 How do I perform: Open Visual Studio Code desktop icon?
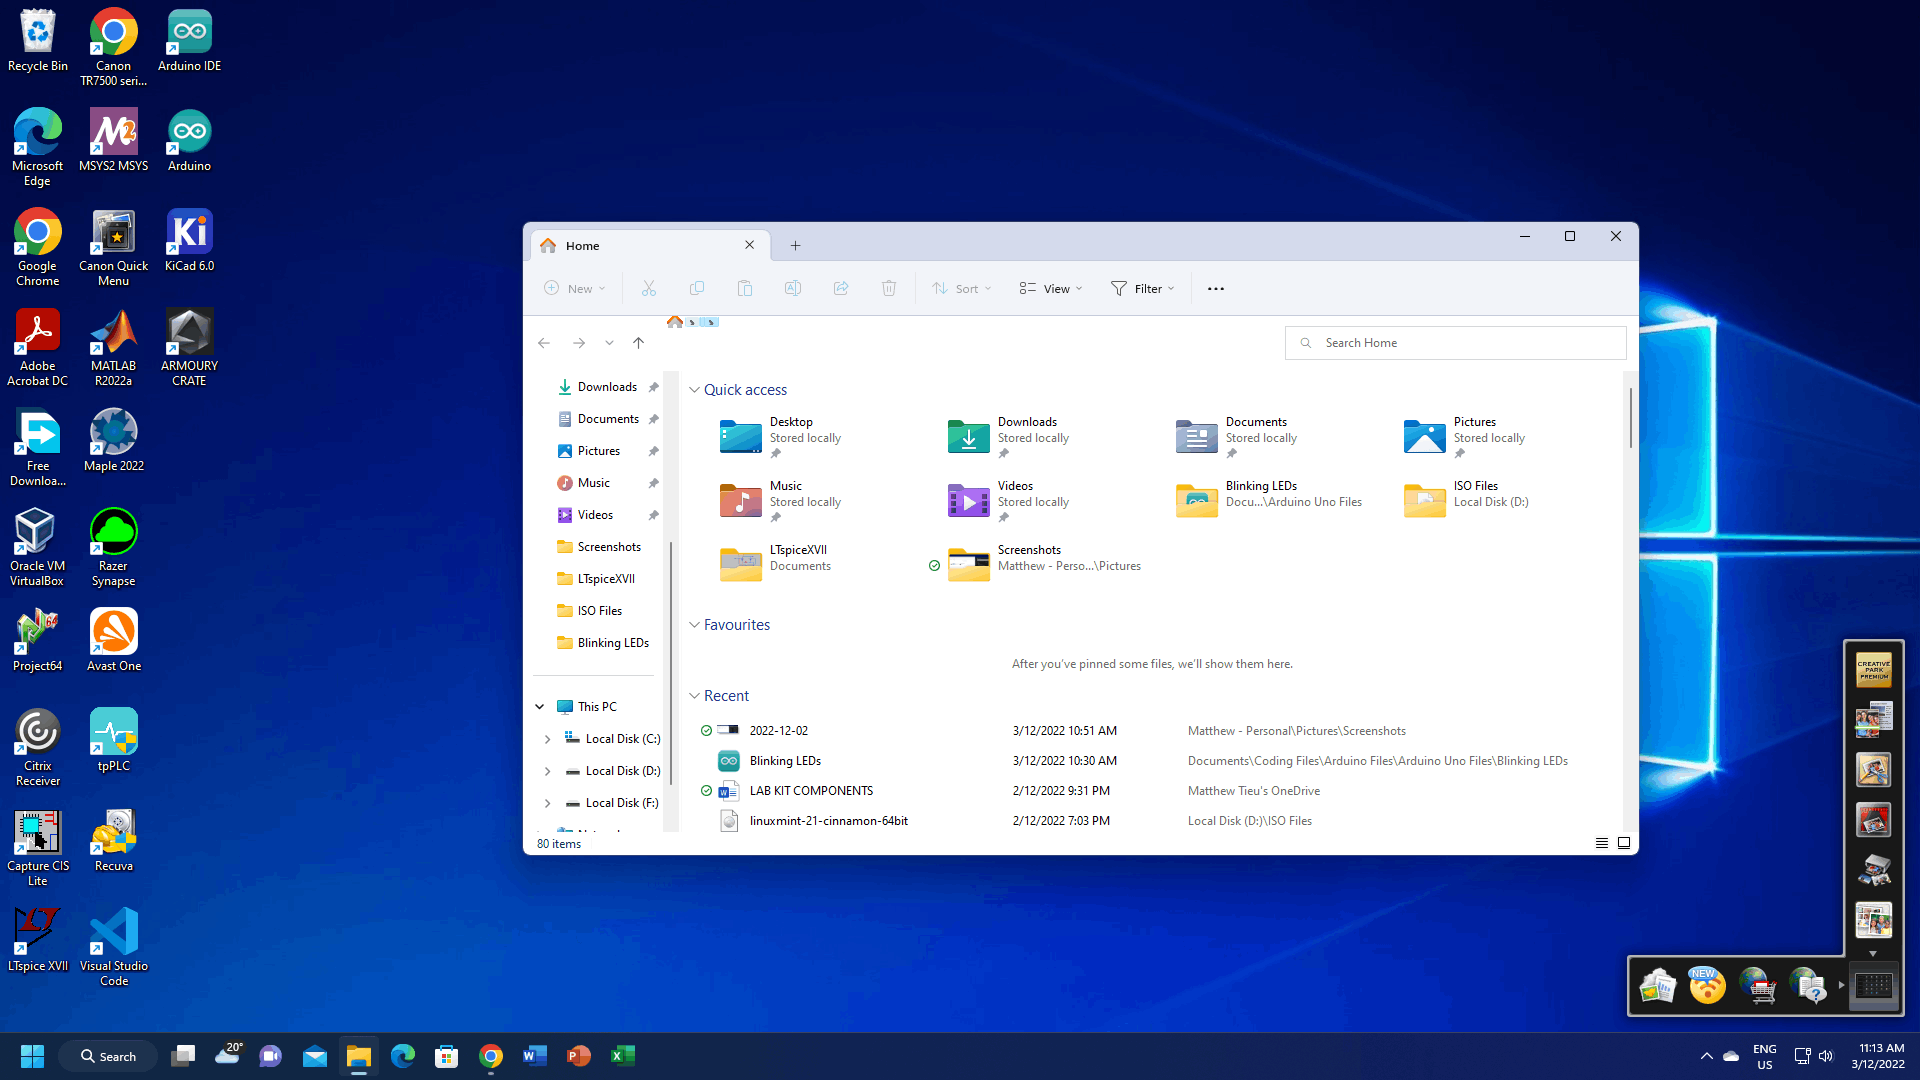click(x=114, y=947)
